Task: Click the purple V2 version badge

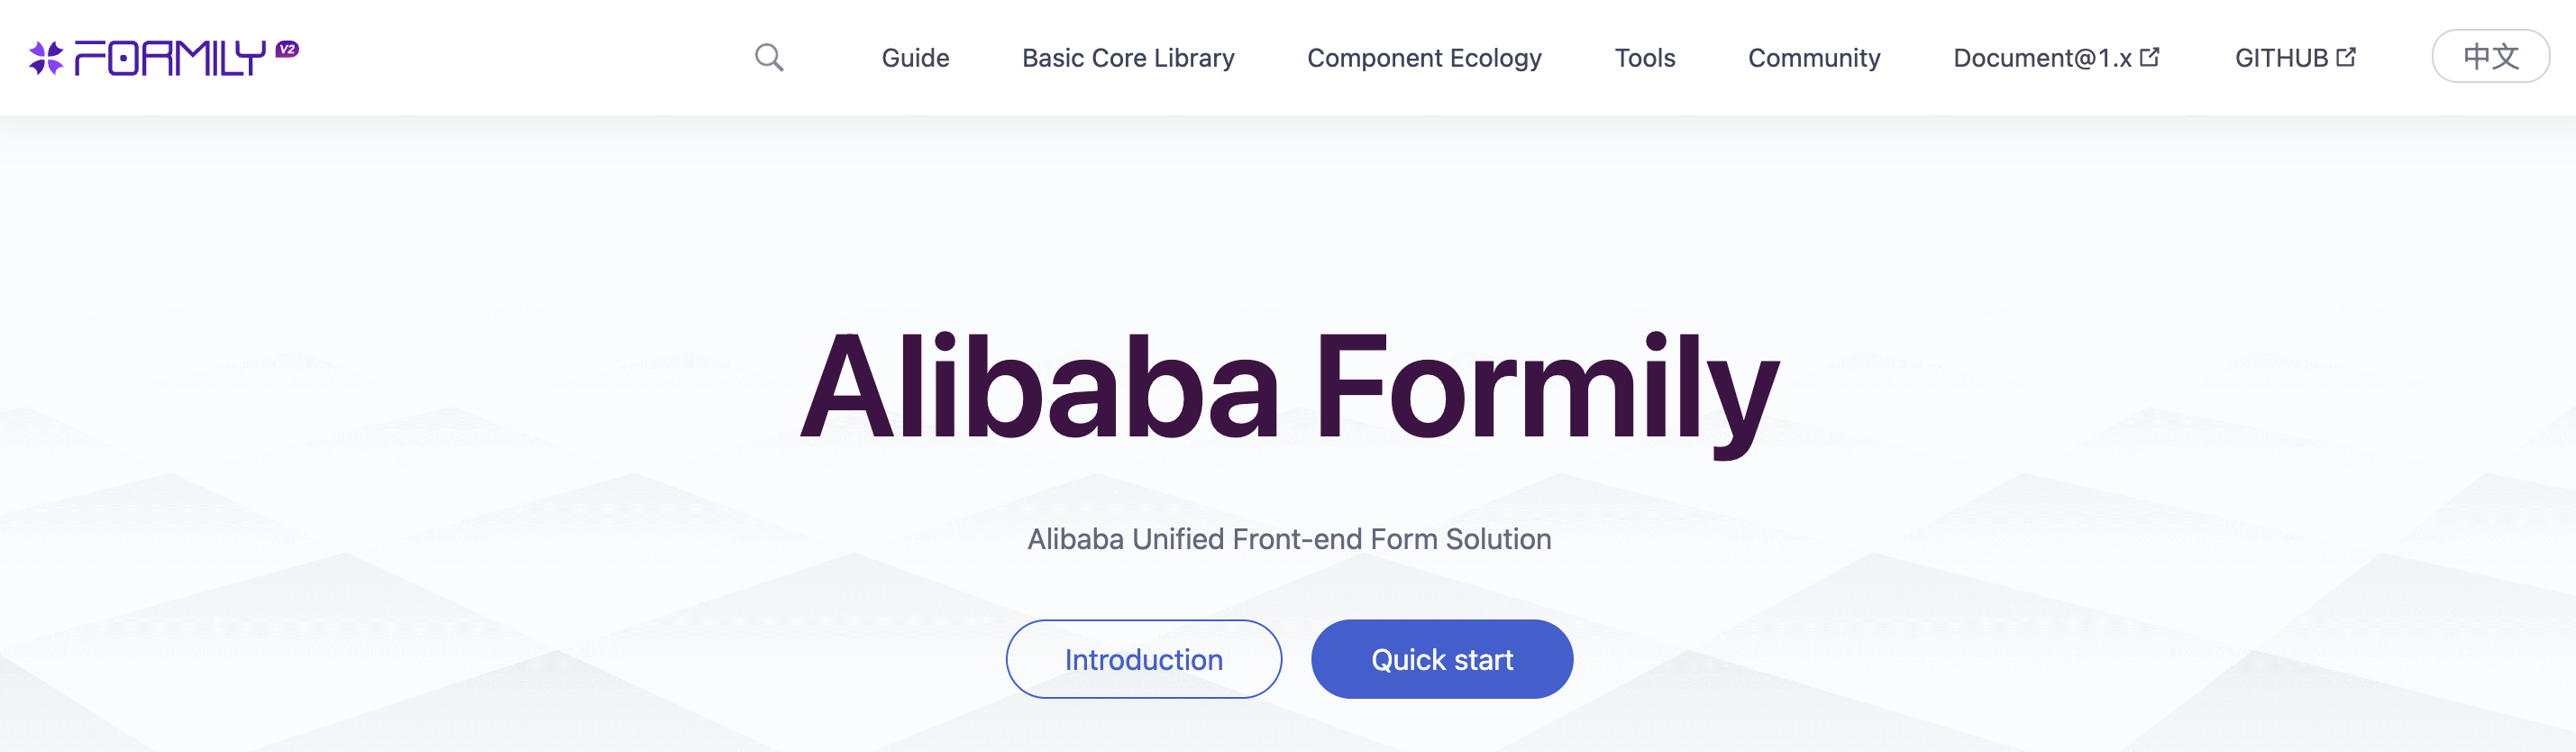Action: [x=287, y=49]
